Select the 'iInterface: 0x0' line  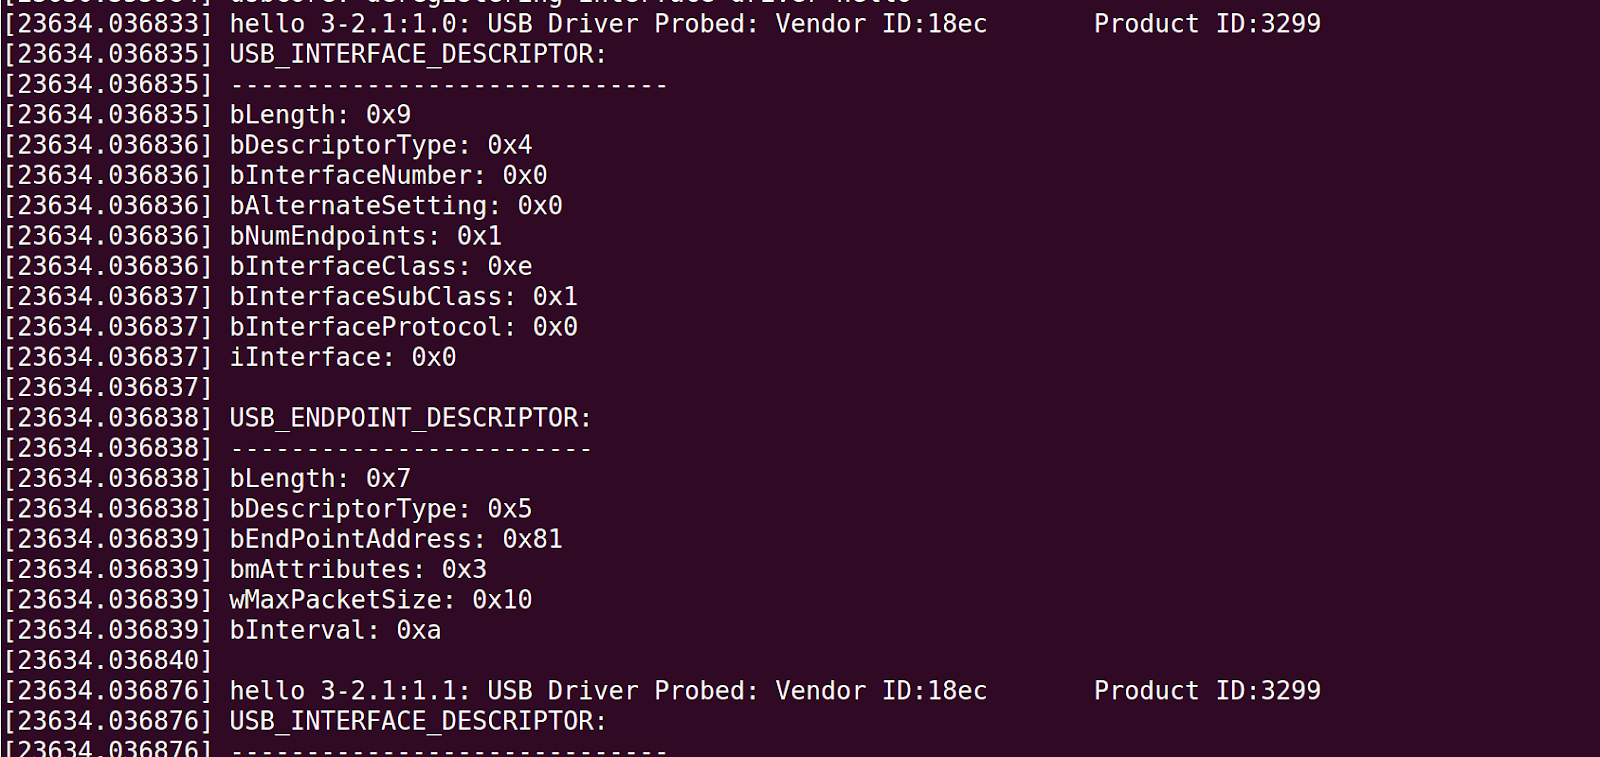click(x=343, y=357)
